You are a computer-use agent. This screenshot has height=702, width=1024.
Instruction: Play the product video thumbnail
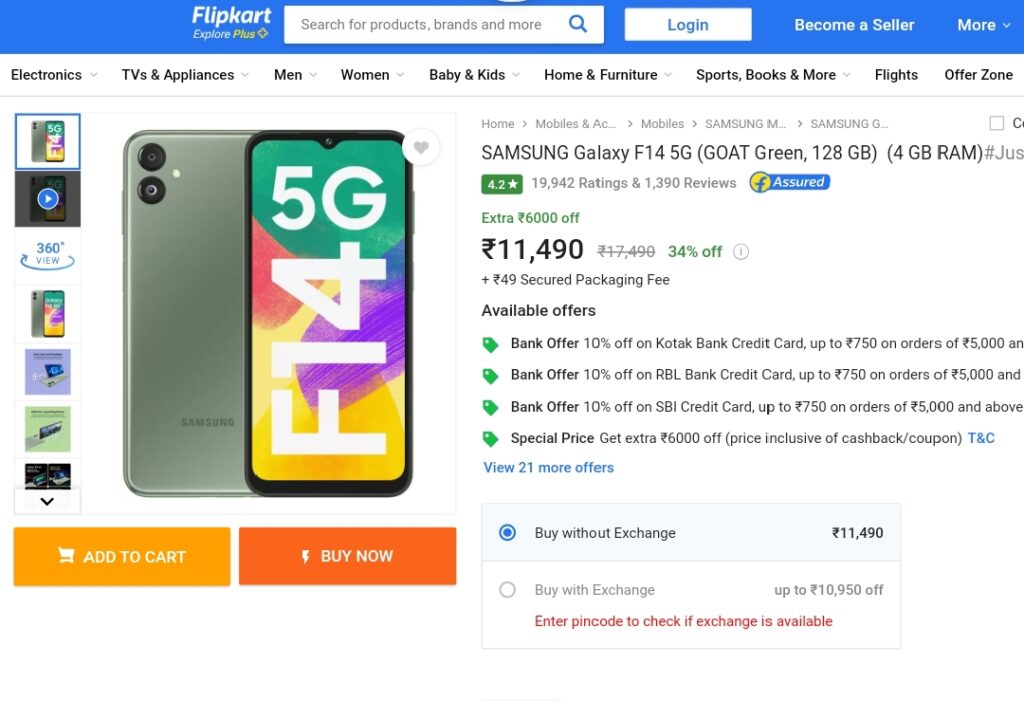pyautogui.click(x=48, y=199)
